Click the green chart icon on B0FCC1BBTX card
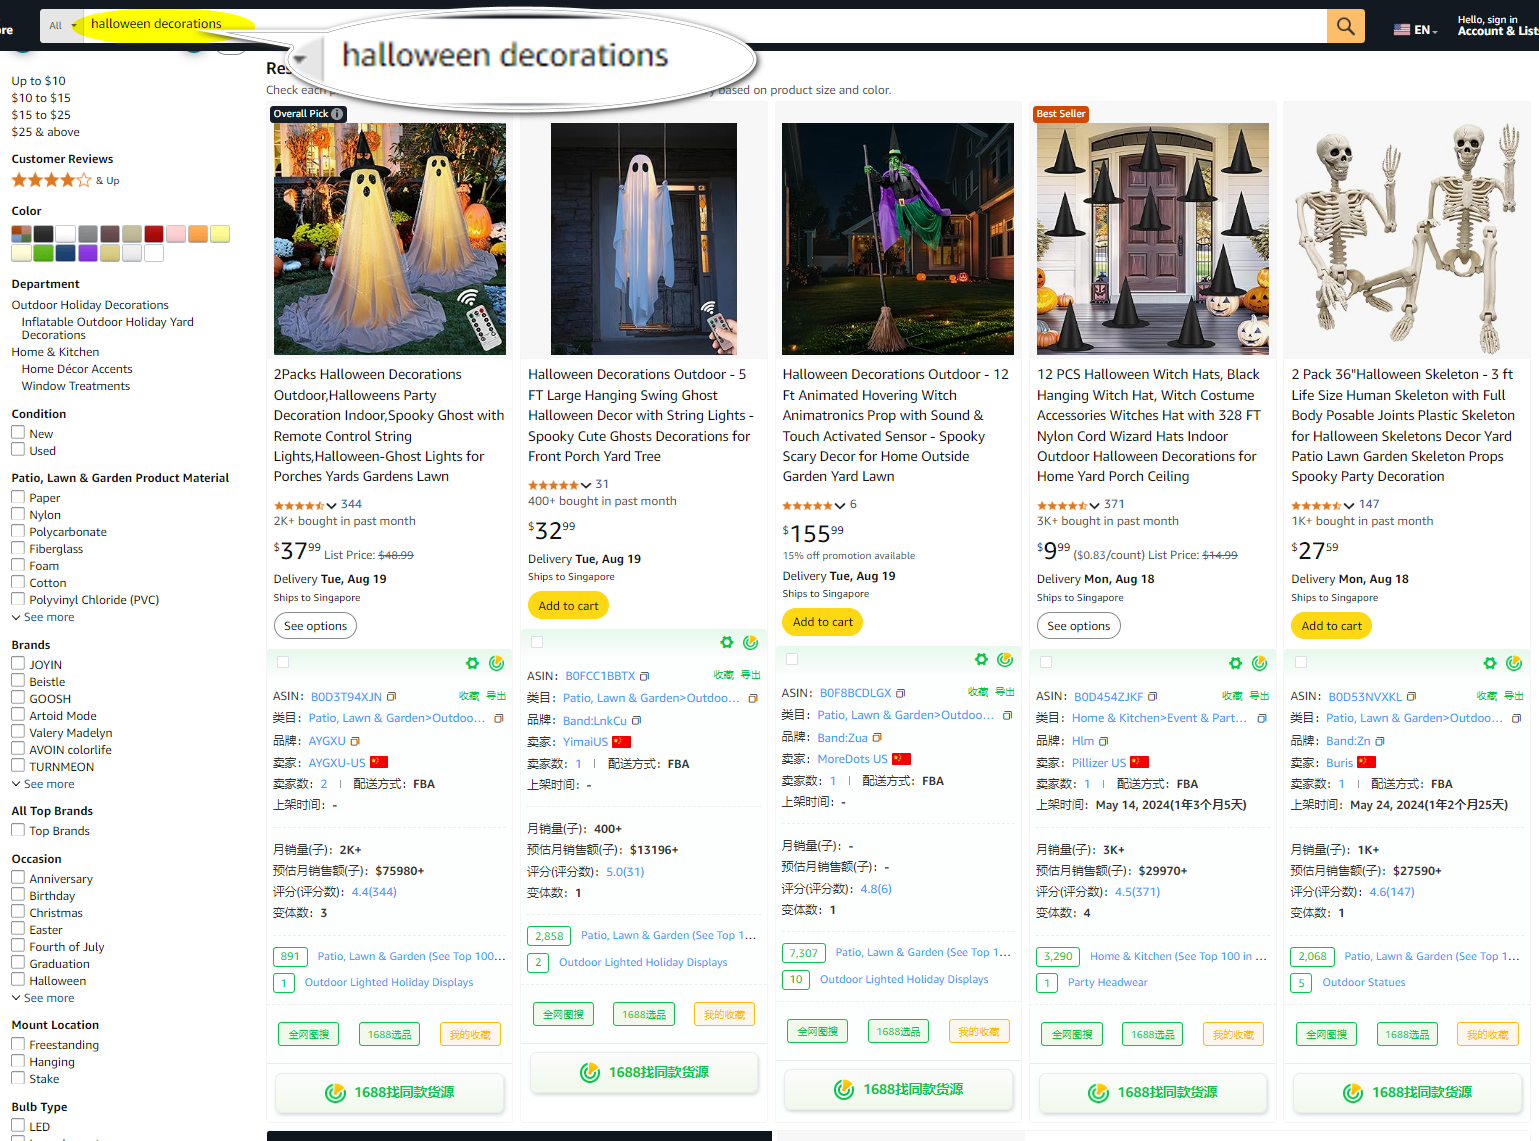Viewport: 1539px width, 1141px height. tap(751, 642)
